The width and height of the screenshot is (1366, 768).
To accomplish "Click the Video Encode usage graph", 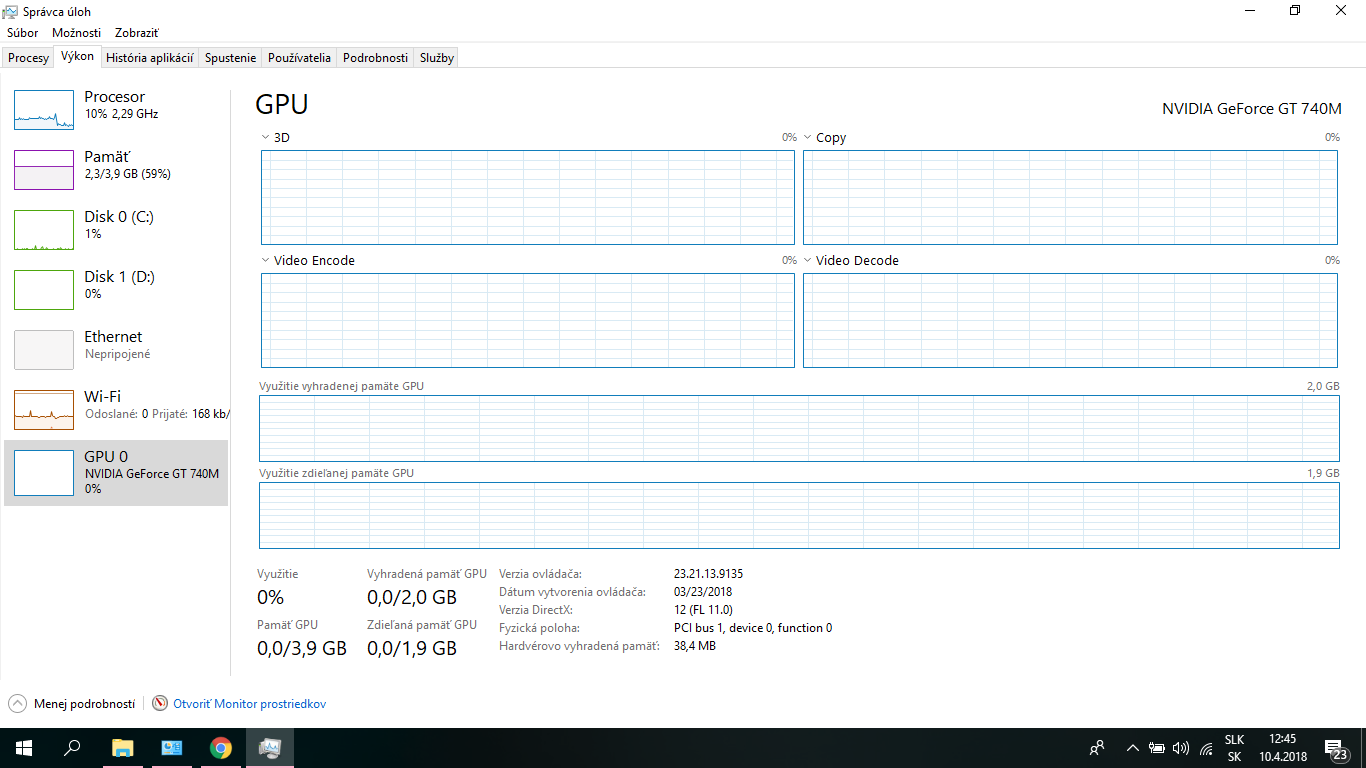I will click(x=528, y=320).
